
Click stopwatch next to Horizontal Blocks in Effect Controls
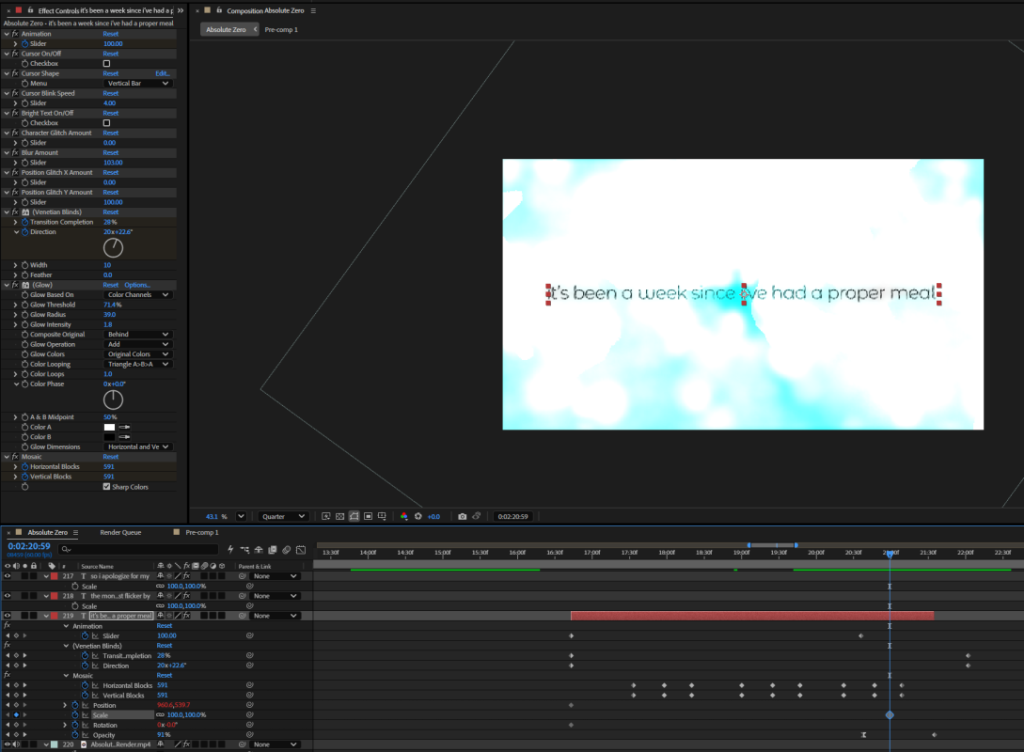tap(25, 467)
